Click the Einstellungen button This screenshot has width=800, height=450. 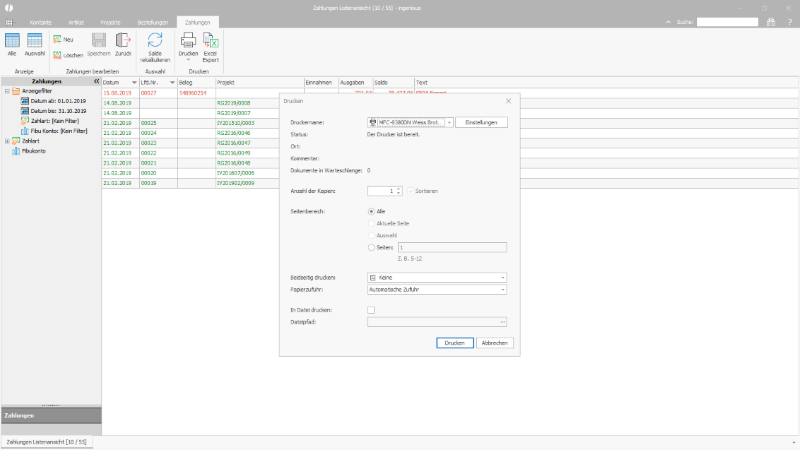481,122
